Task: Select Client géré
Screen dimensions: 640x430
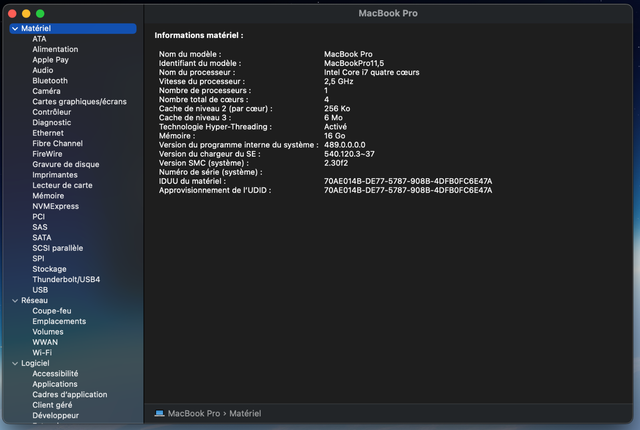Action: click(52, 406)
